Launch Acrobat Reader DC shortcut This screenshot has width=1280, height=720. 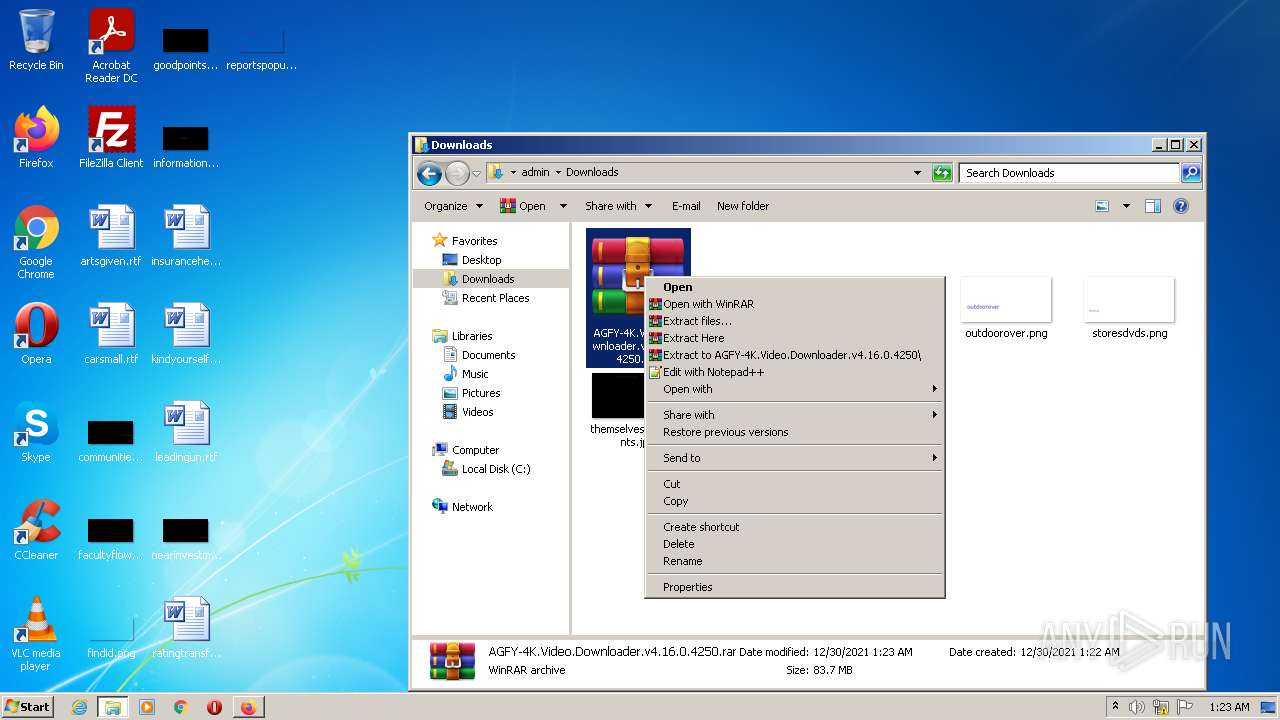coord(111,46)
